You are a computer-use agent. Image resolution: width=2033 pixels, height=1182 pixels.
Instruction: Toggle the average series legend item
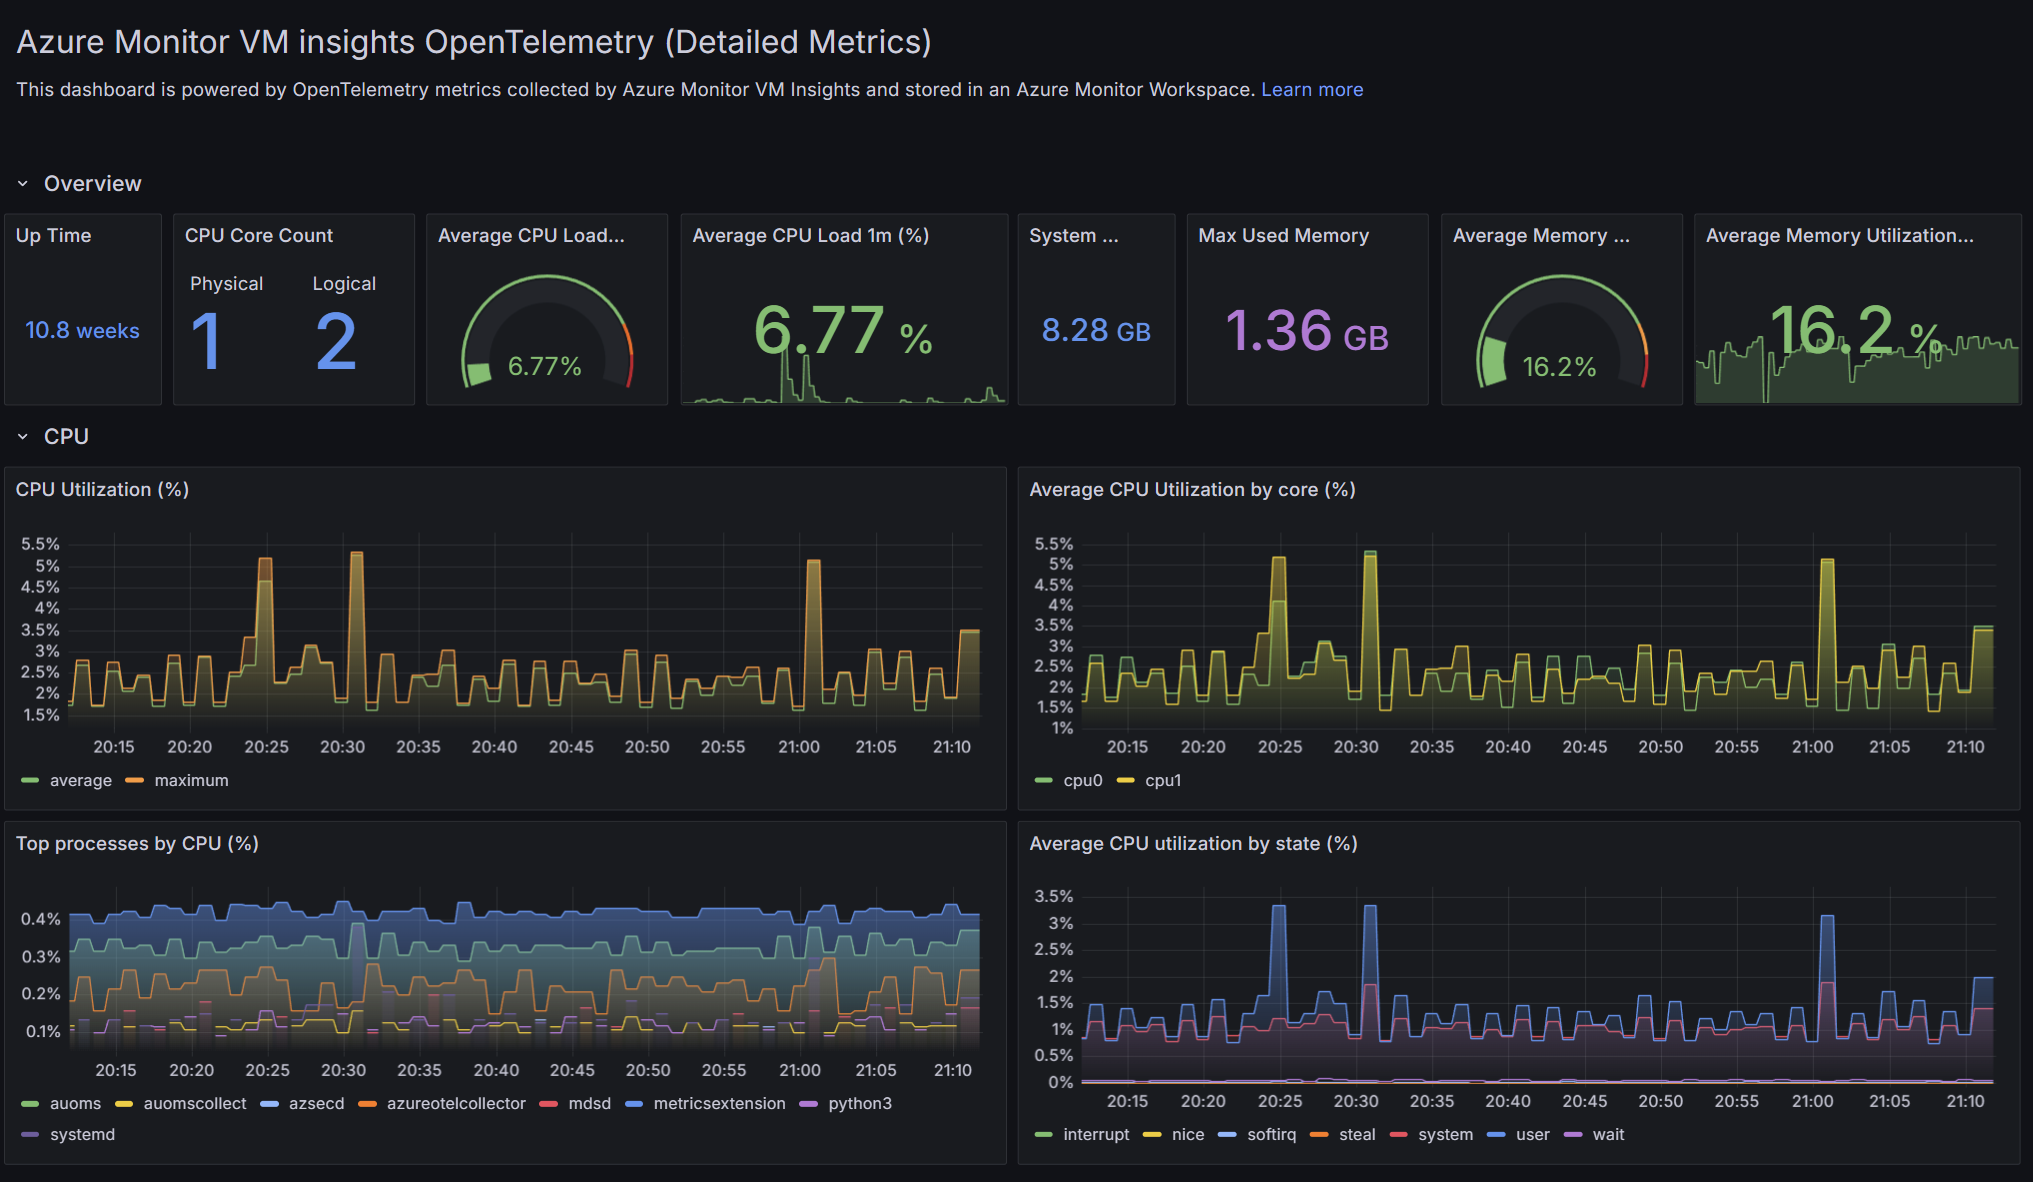(x=80, y=781)
